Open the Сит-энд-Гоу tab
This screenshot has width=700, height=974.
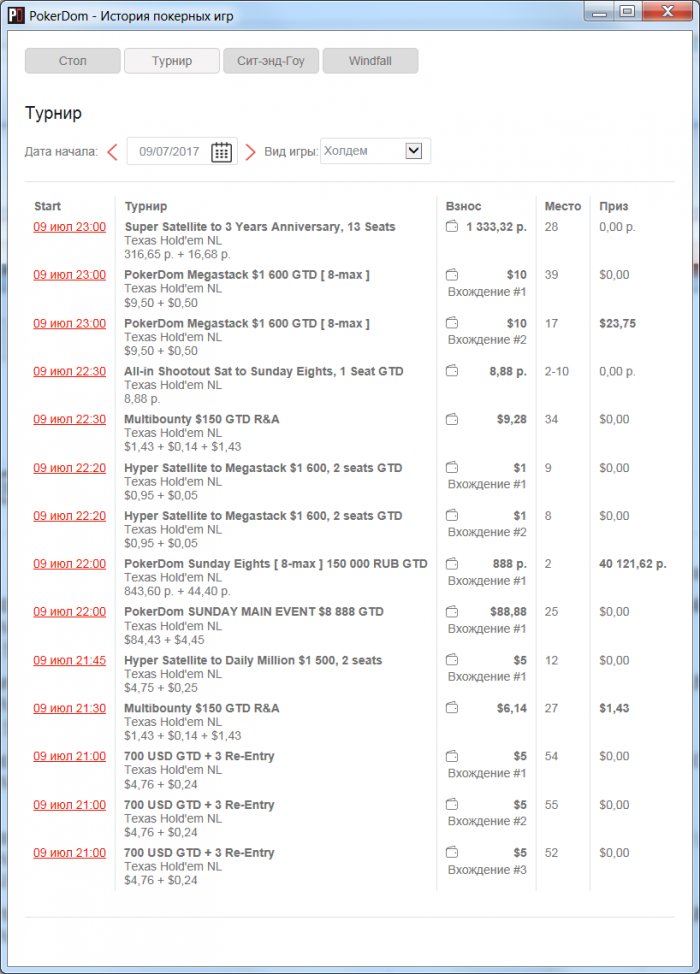271,61
